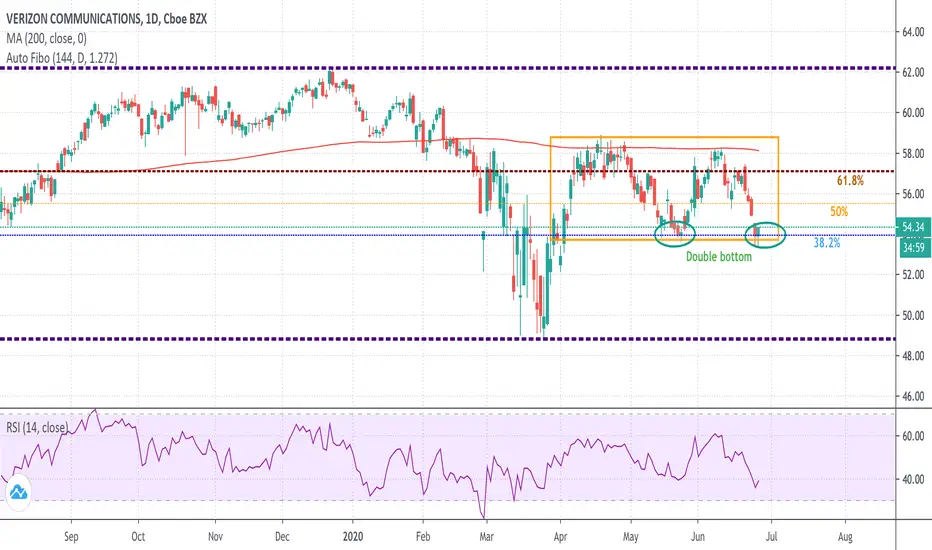Click the Oct date axis label
Viewport: 932px width, 550px height.
tap(138, 537)
